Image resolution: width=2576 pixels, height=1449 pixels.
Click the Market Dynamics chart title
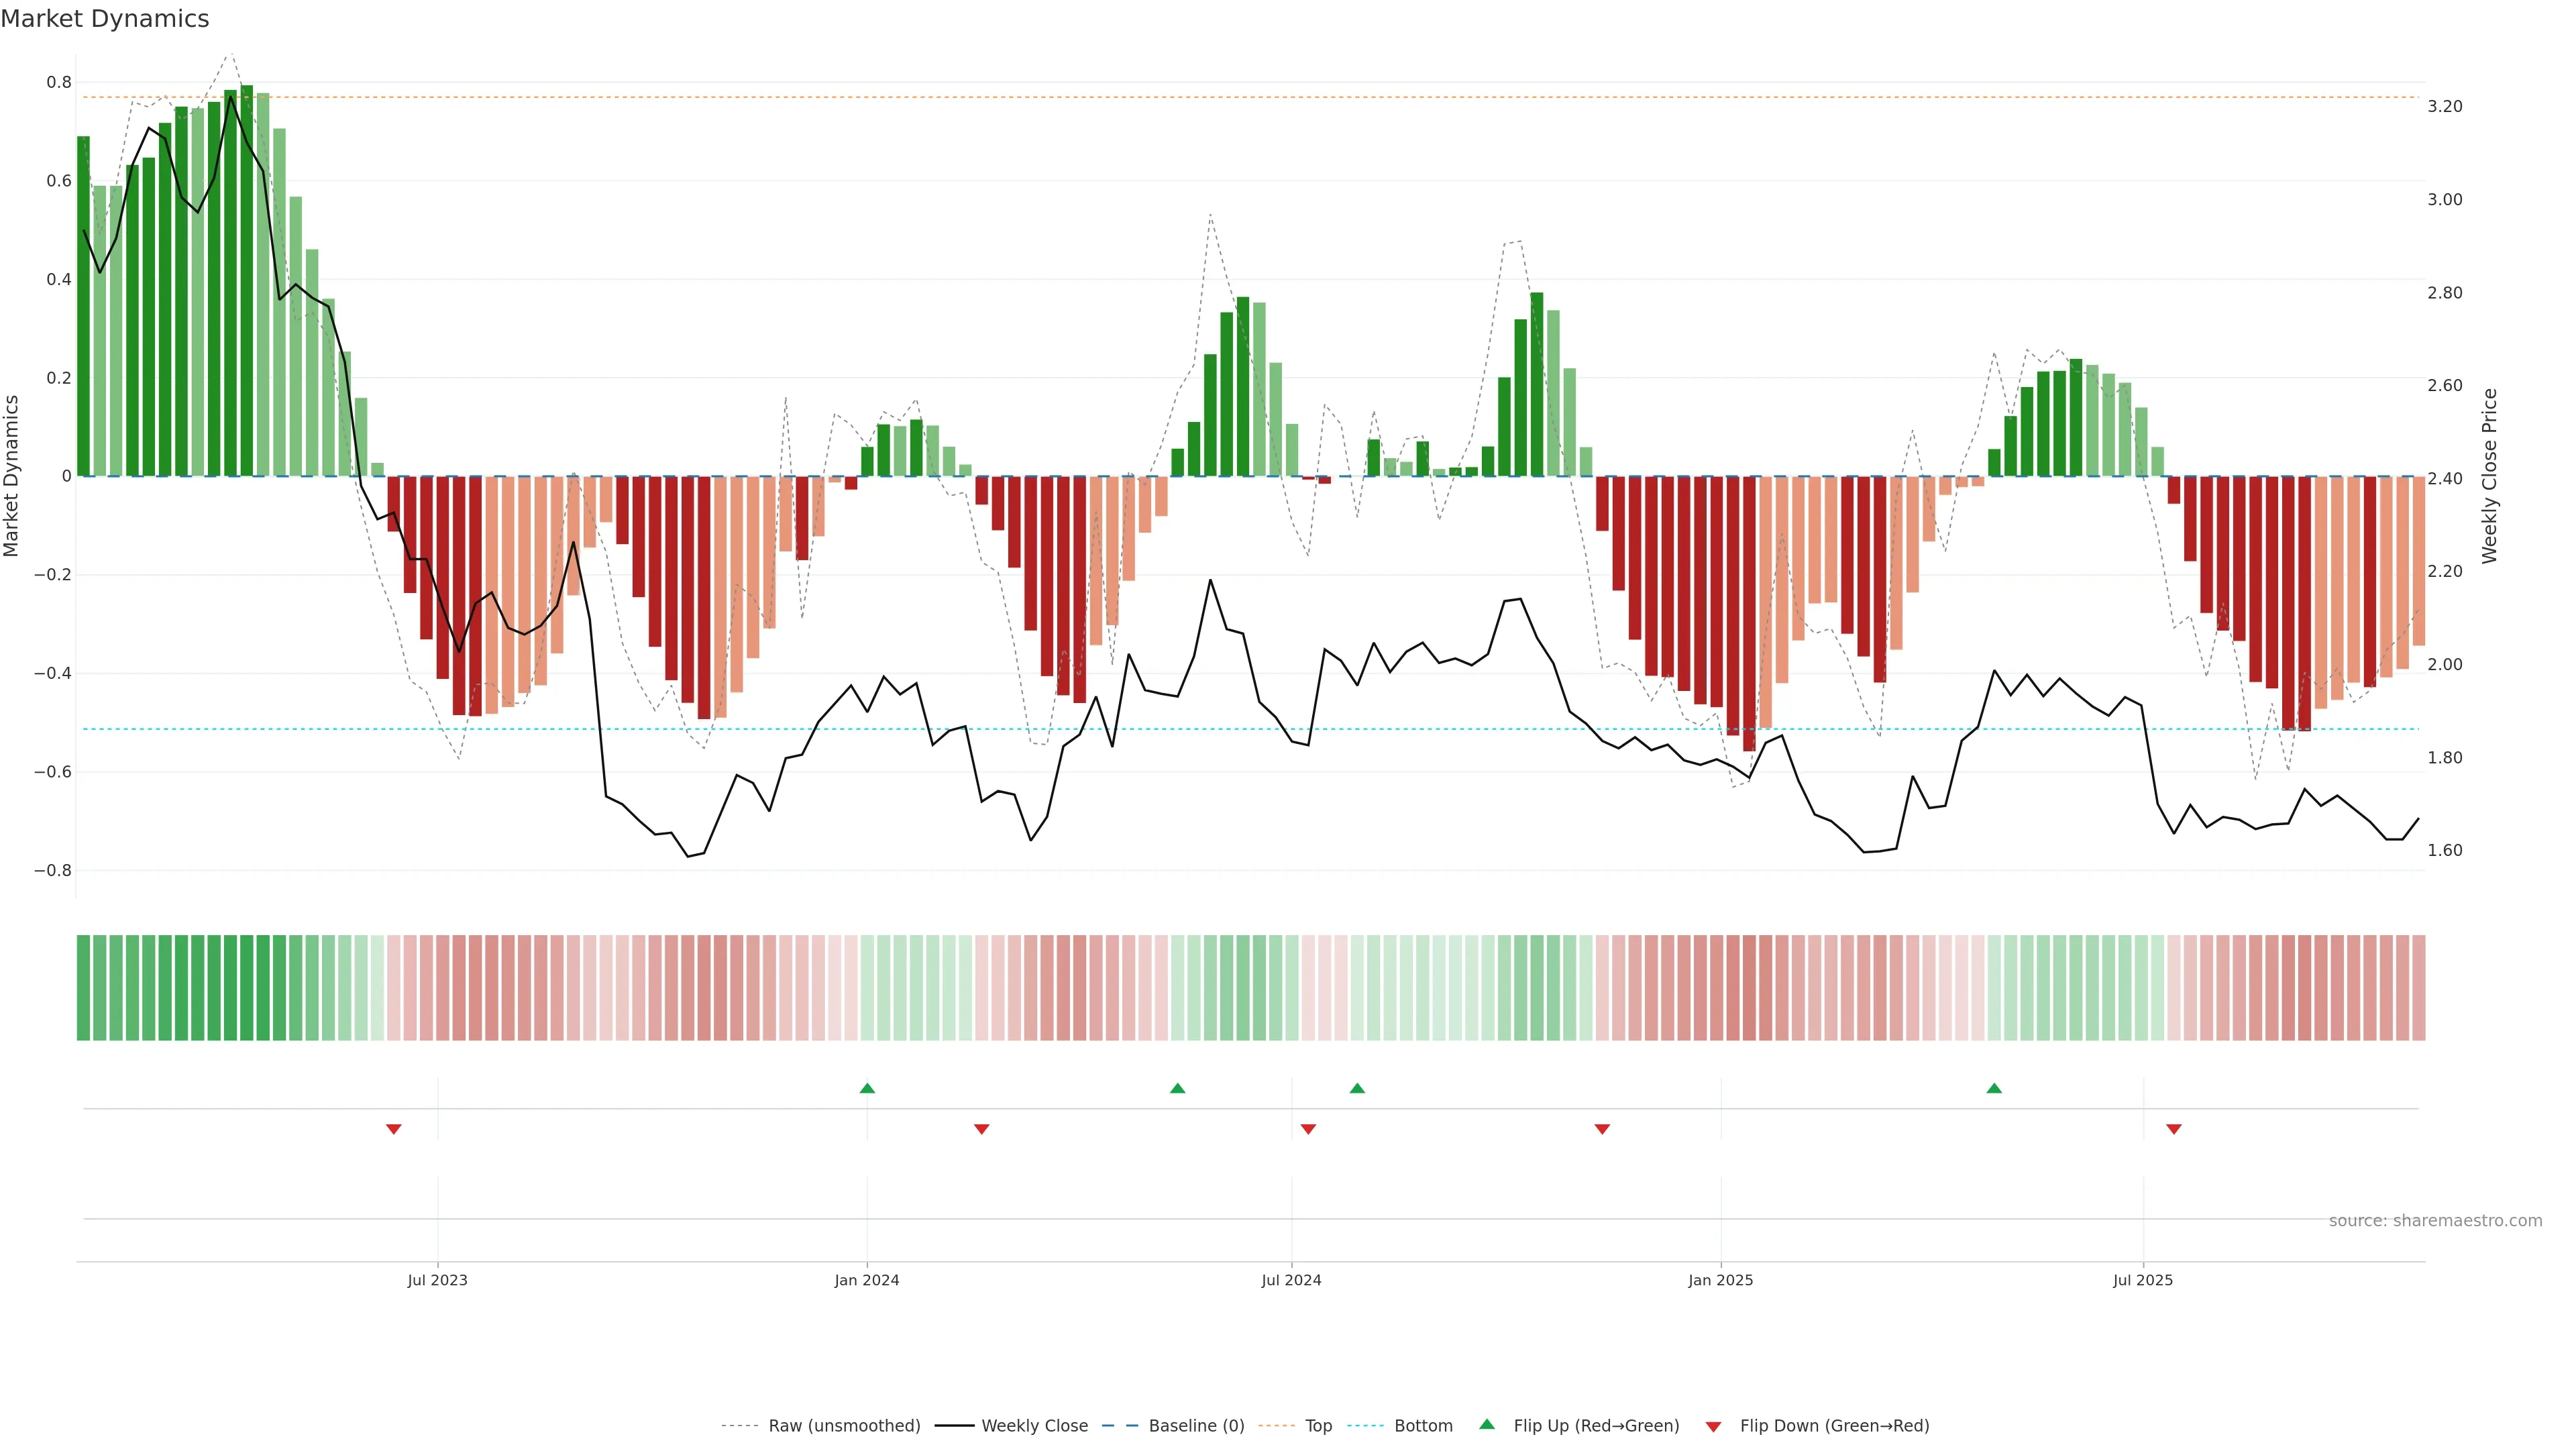point(105,19)
